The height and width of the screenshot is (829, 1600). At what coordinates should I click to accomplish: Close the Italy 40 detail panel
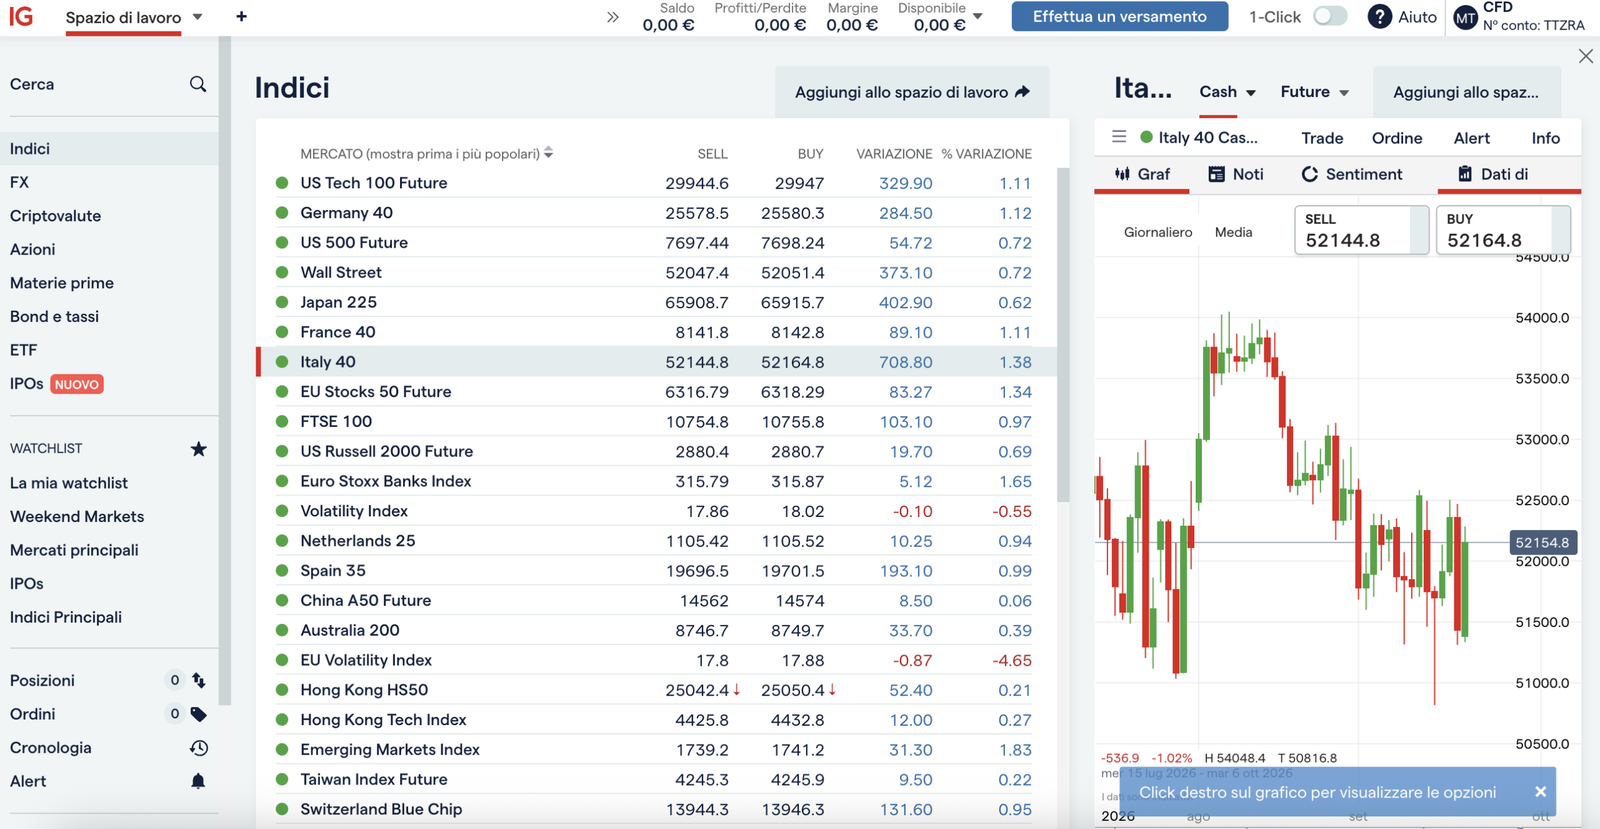point(1586,56)
